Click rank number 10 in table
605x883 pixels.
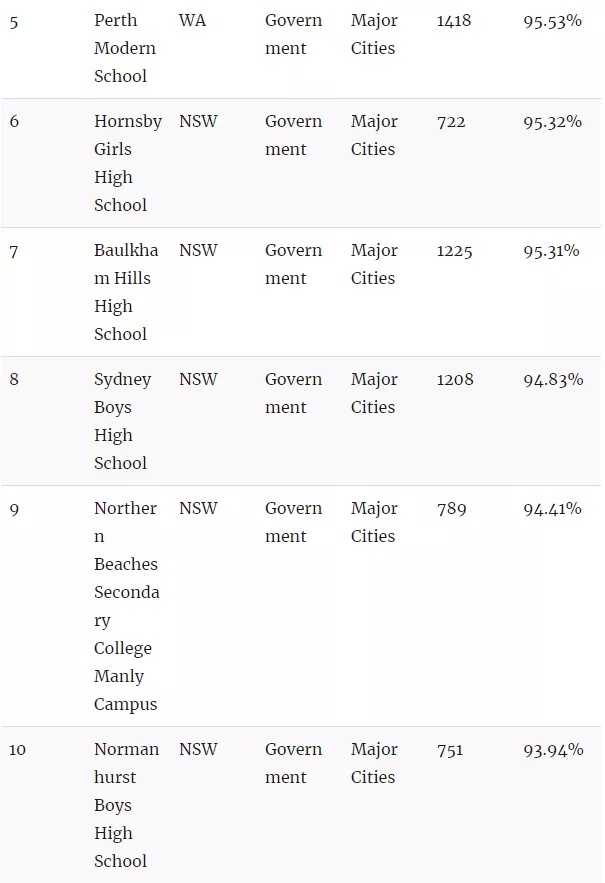coord(17,750)
